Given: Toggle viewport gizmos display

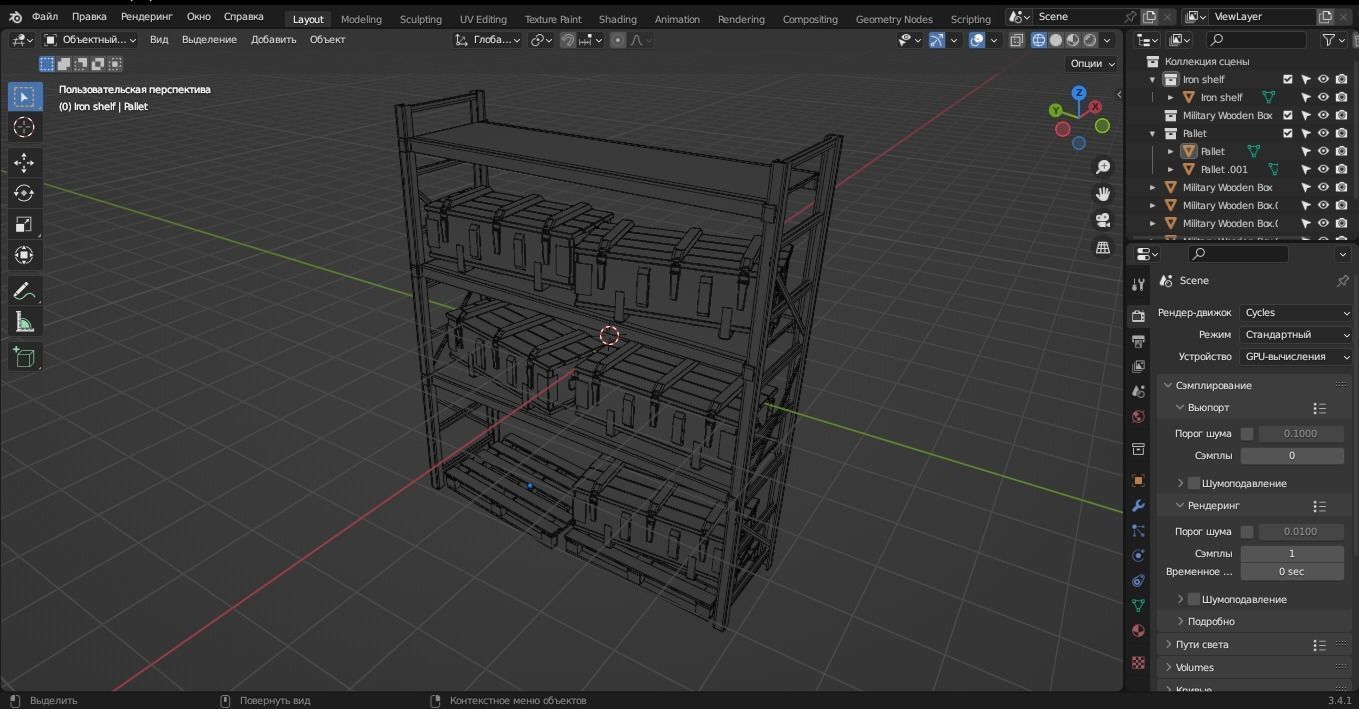Looking at the screenshot, I should pyautogui.click(x=937, y=40).
